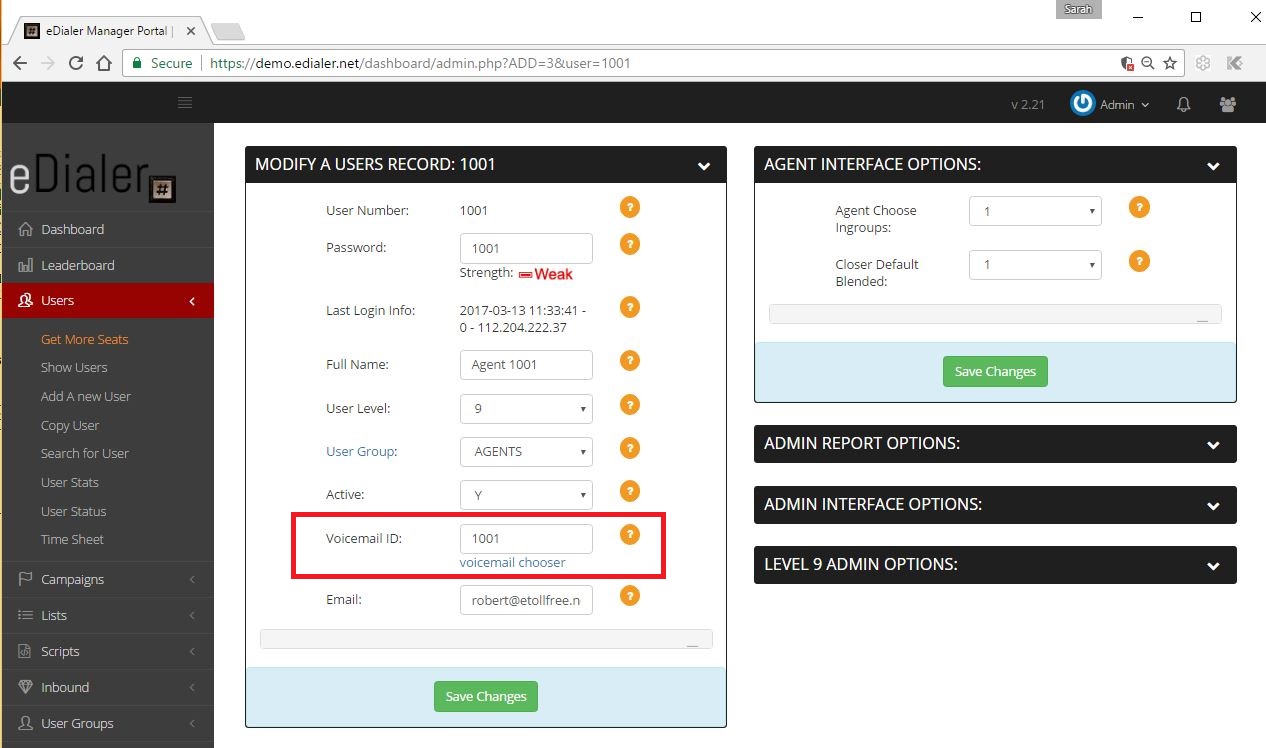Expand Admin Report Options panel

(995, 444)
